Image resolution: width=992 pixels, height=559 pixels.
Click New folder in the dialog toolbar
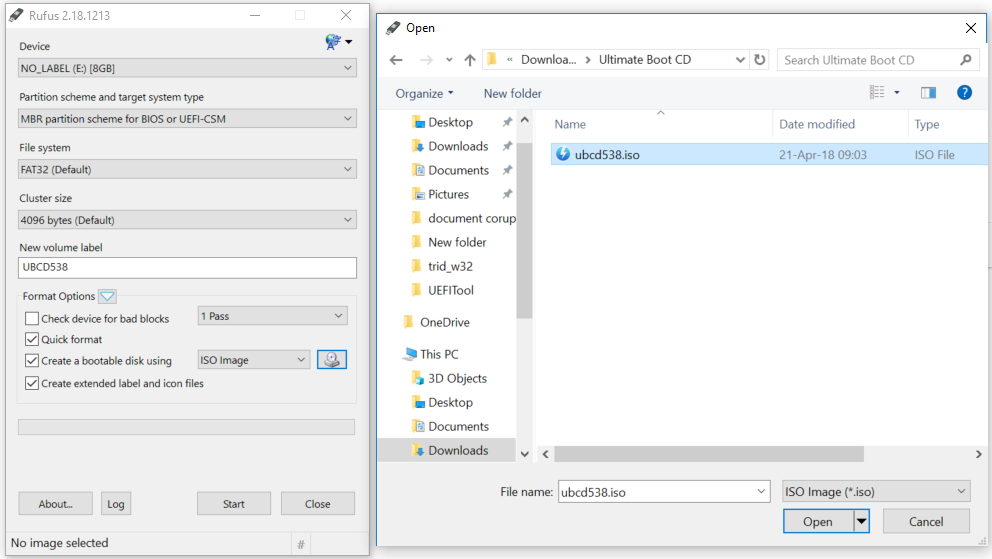512,94
